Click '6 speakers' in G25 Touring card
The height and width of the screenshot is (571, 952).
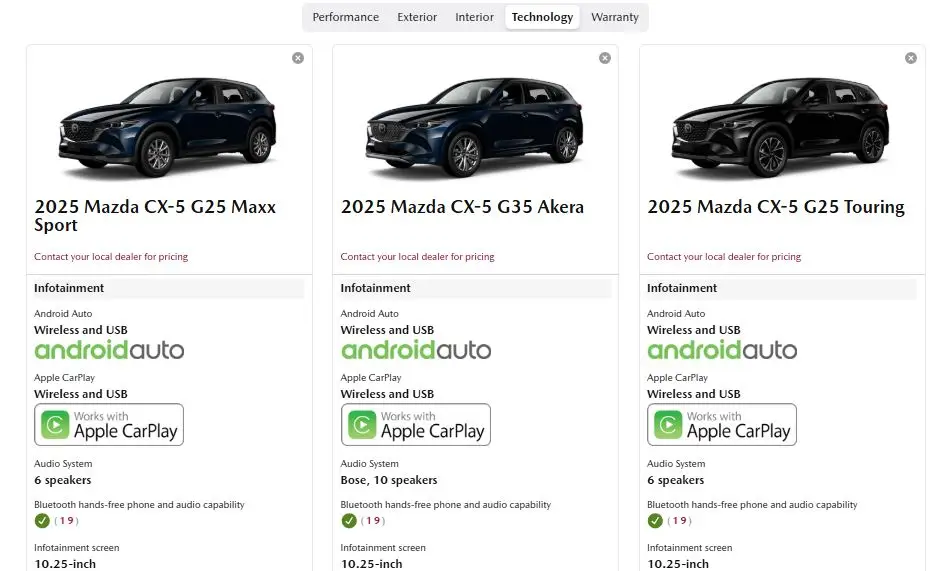676,480
